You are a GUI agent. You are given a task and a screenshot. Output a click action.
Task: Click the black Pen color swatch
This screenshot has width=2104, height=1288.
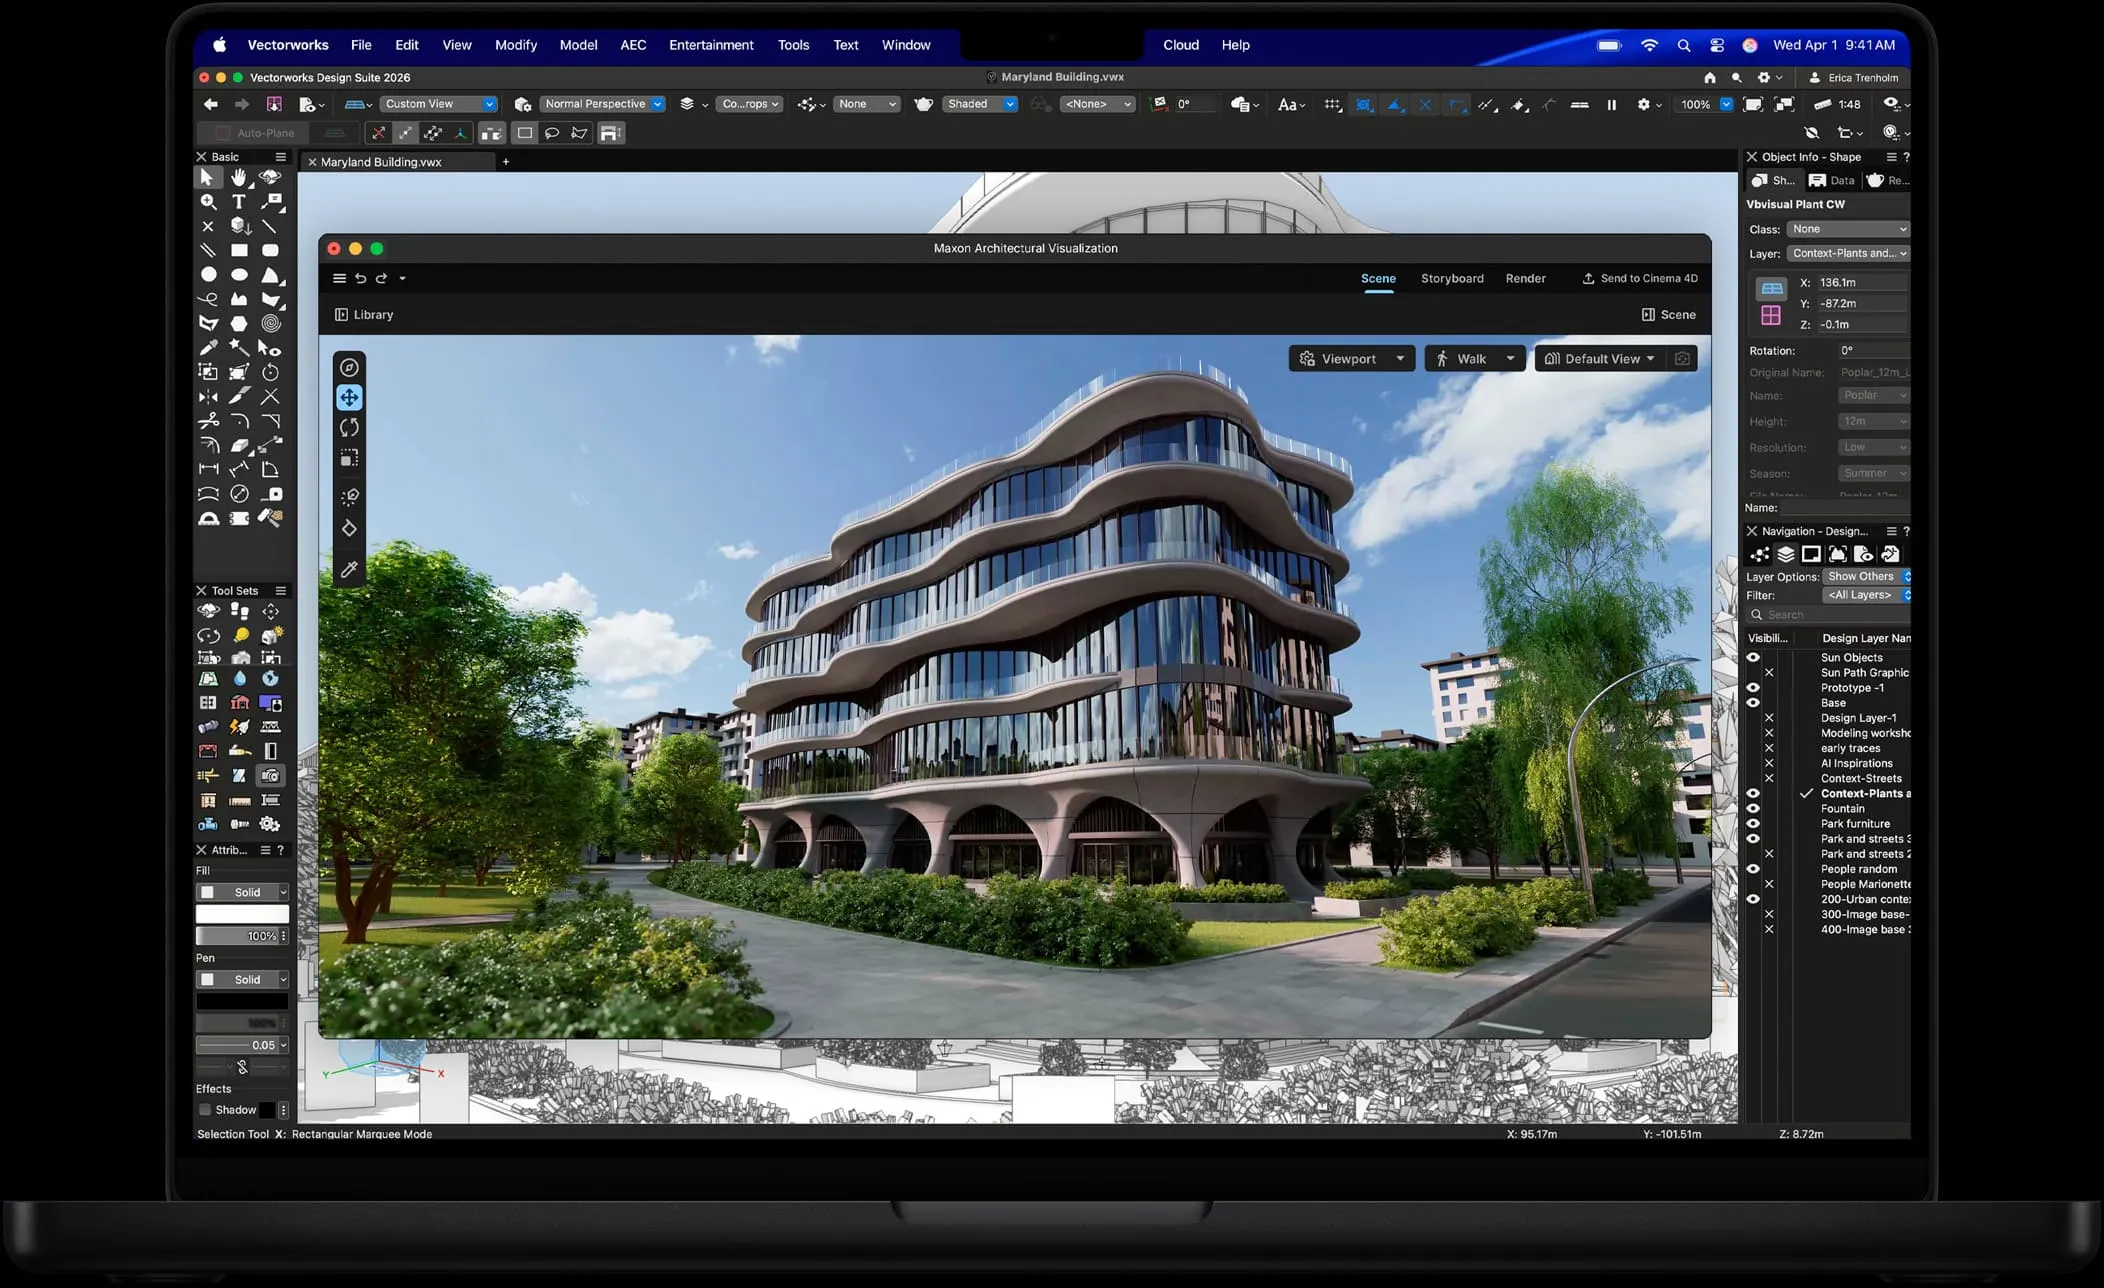click(x=241, y=1001)
